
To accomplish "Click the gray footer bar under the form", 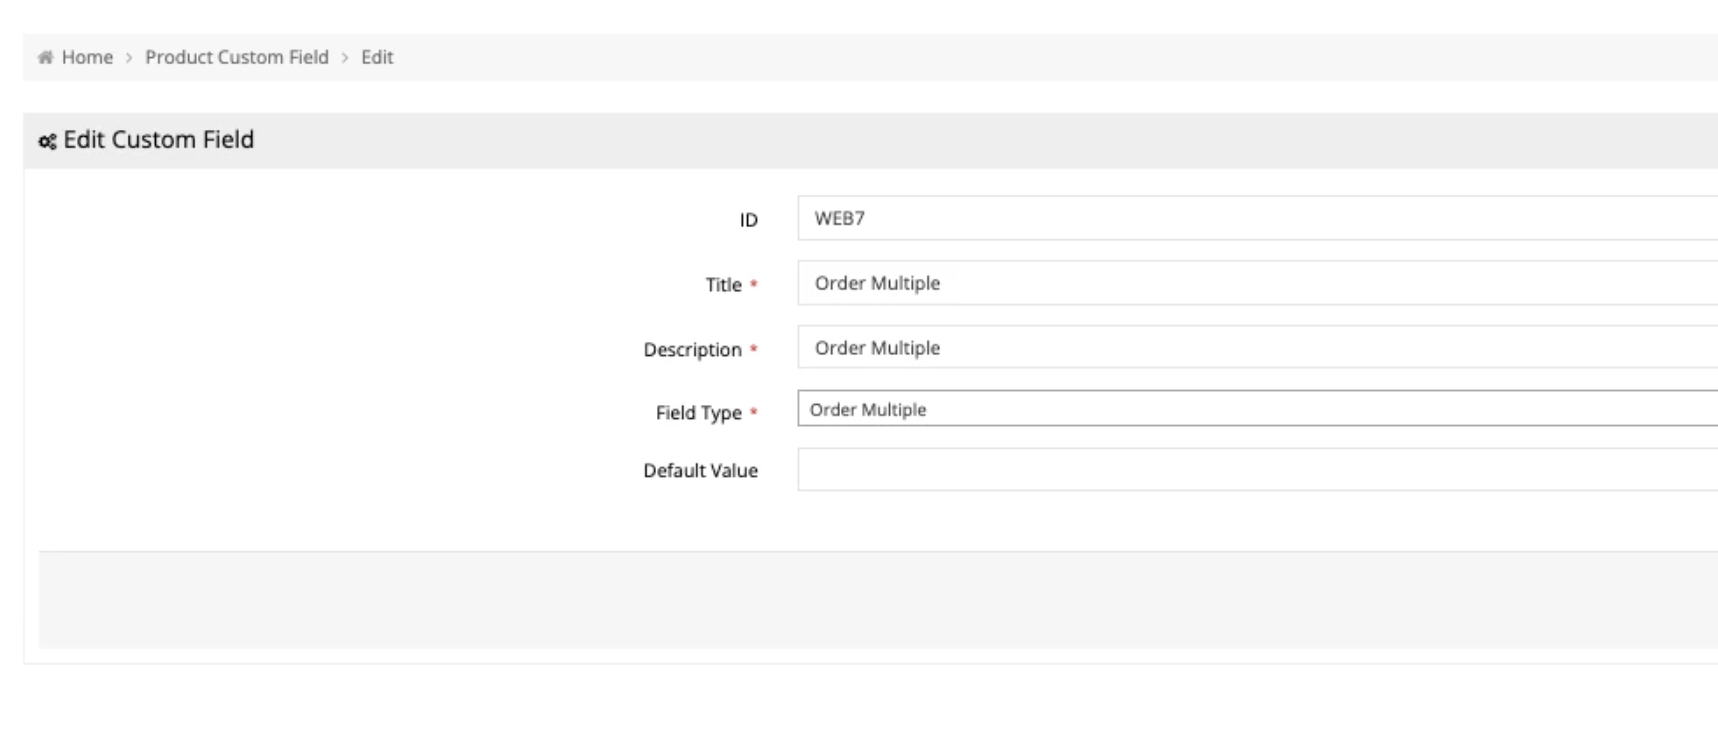I will click(x=877, y=600).
